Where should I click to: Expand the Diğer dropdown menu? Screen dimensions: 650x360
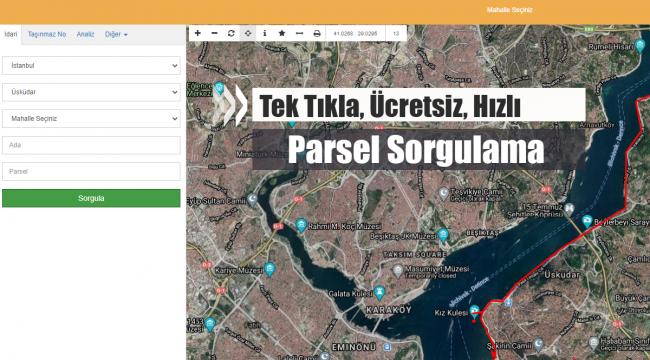pos(116,34)
